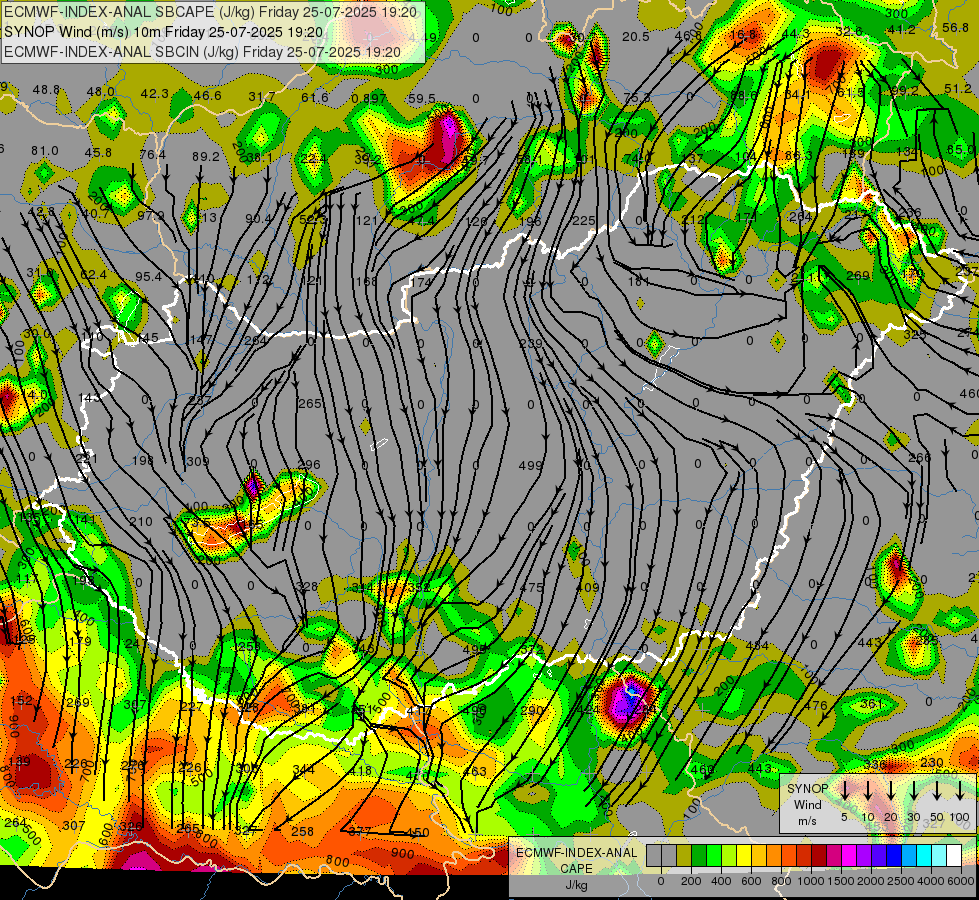Click the '81.0' value on the map
The height and width of the screenshot is (900, 979).
pyautogui.click(x=44, y=151)
